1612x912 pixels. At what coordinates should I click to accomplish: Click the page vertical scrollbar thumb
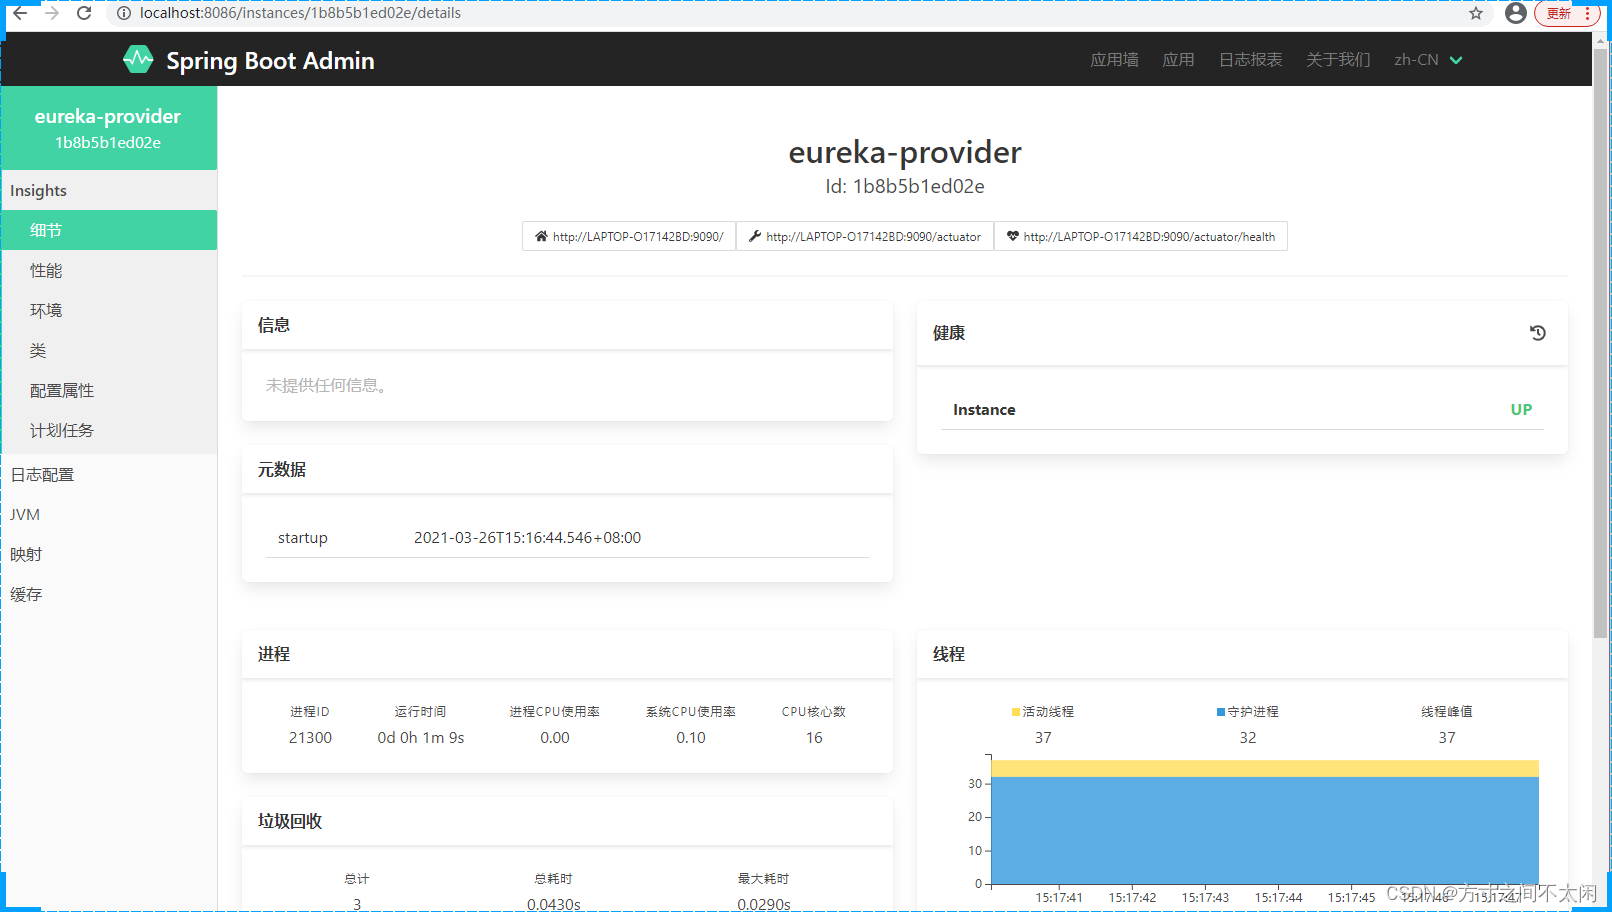click(x=1600, y=342)
